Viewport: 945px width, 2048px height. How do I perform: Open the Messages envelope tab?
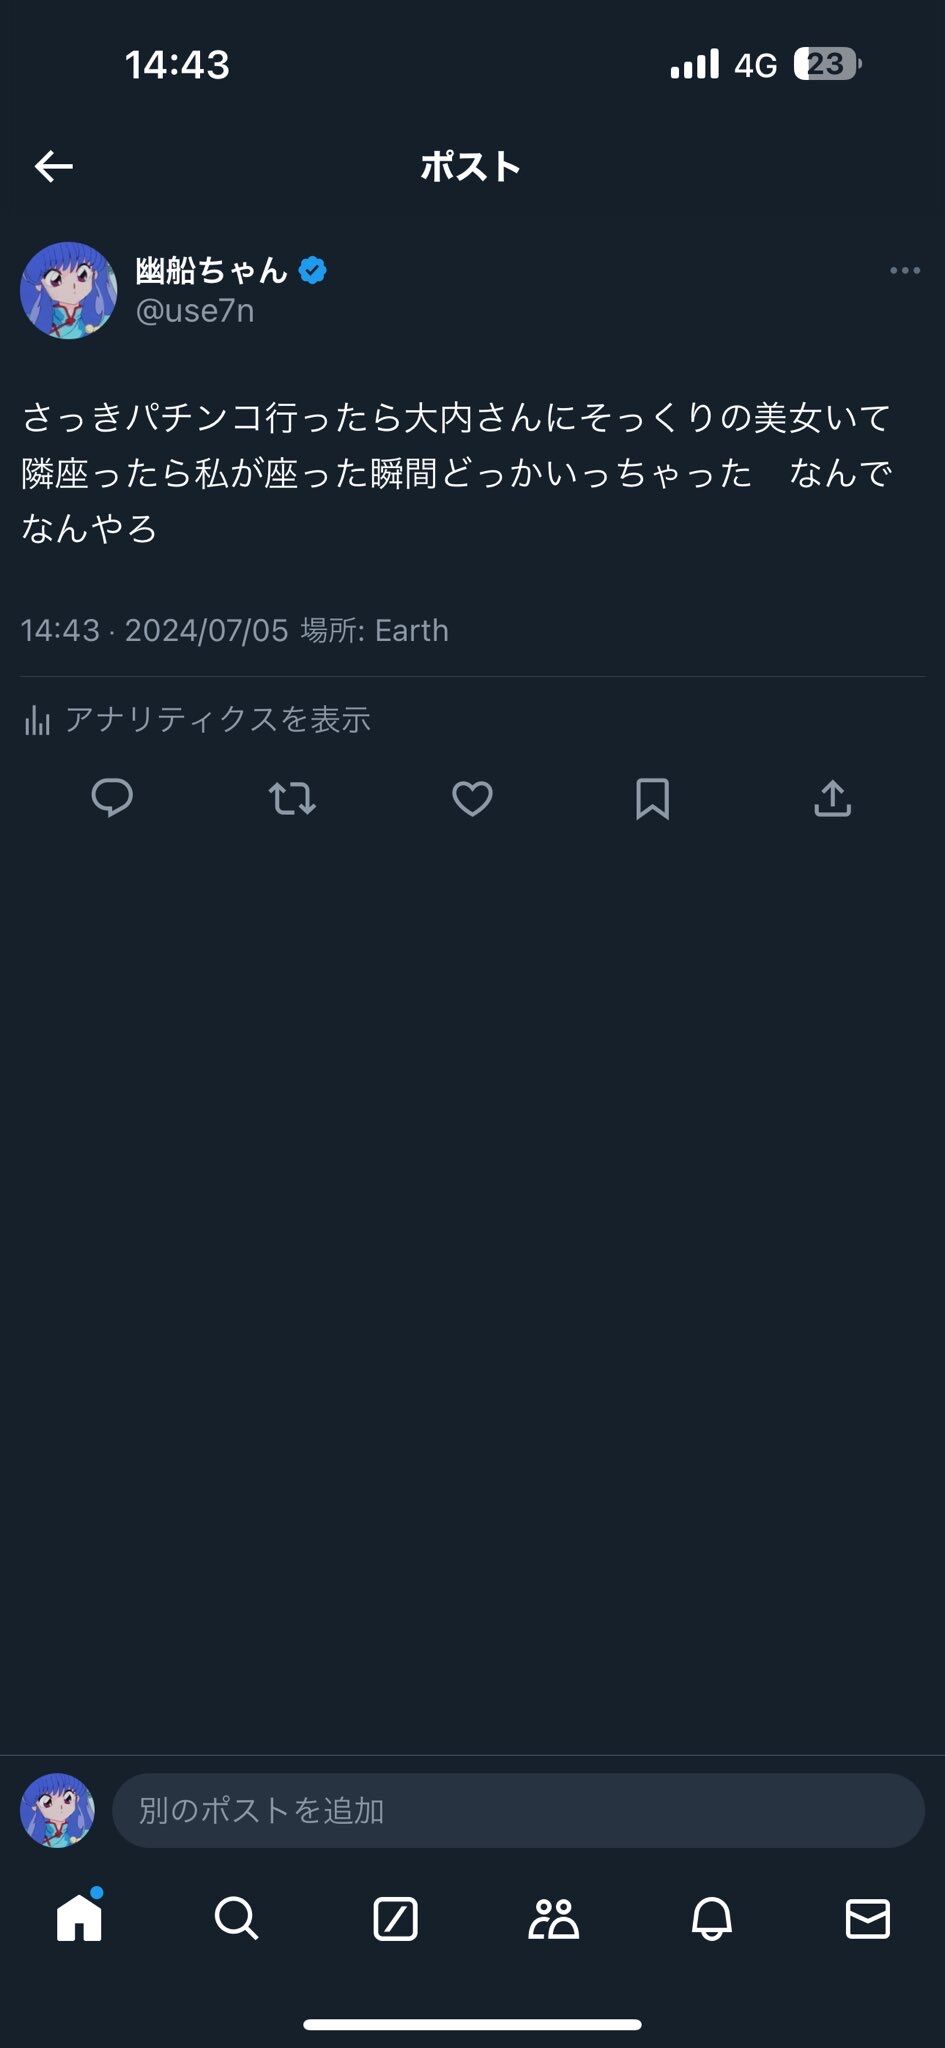pyautogui.click(x=867, y=1918)
